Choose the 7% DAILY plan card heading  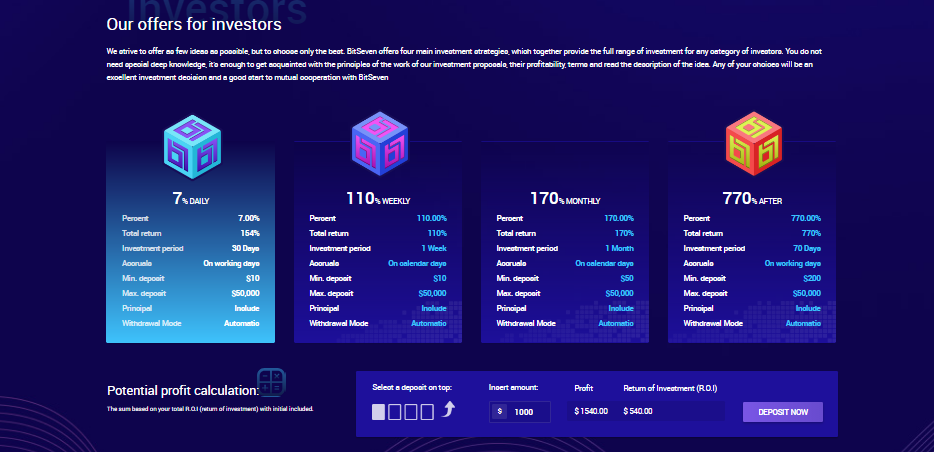coord(191,199)
